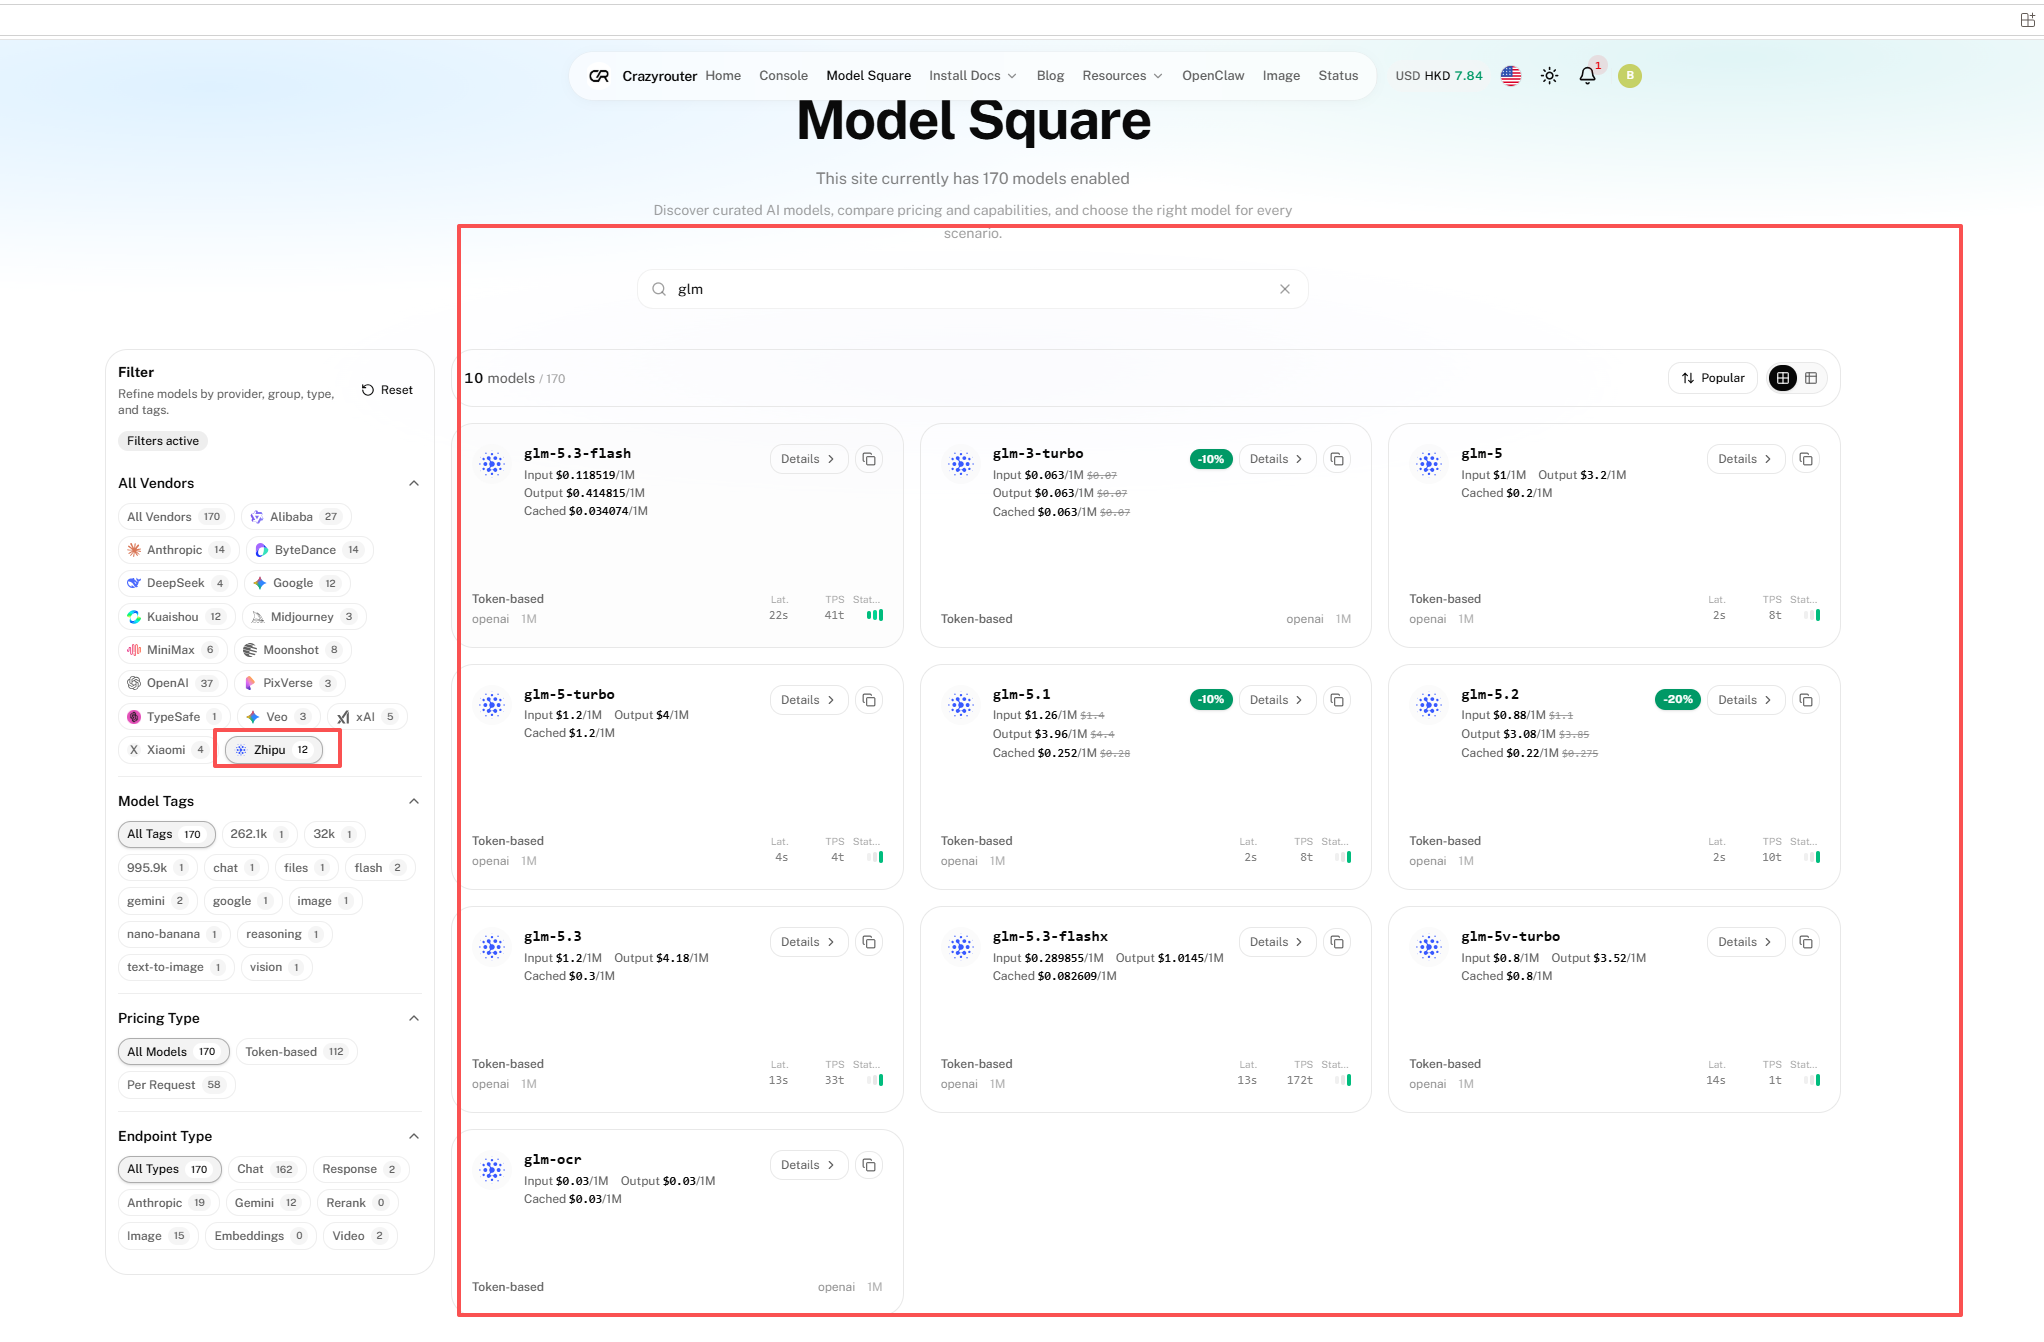The image size is (2044, 1342).
Task: Copy the glm-5.3-flash model name
Action: (x=869, y=459)
